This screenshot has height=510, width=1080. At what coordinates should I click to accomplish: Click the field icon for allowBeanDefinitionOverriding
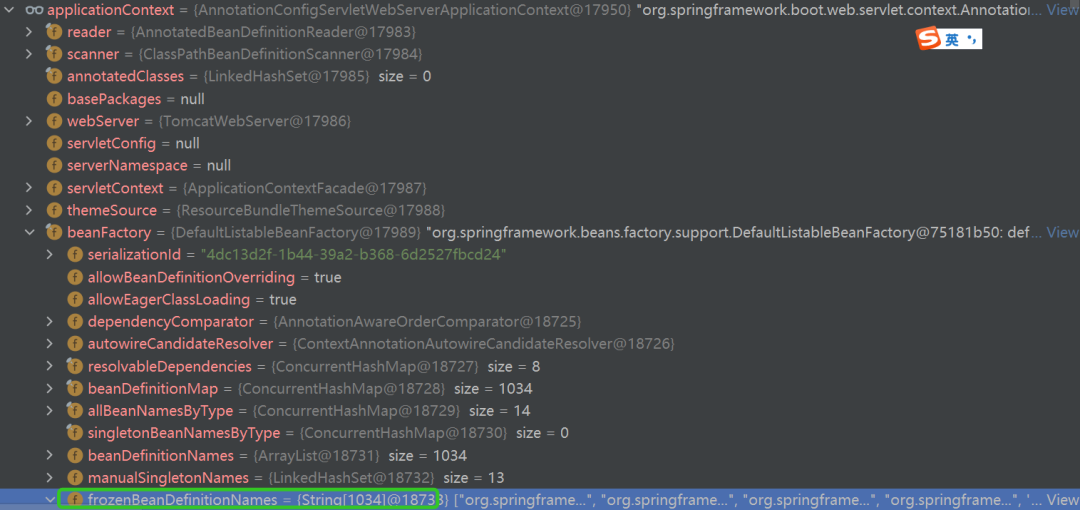tap(74, 277)
